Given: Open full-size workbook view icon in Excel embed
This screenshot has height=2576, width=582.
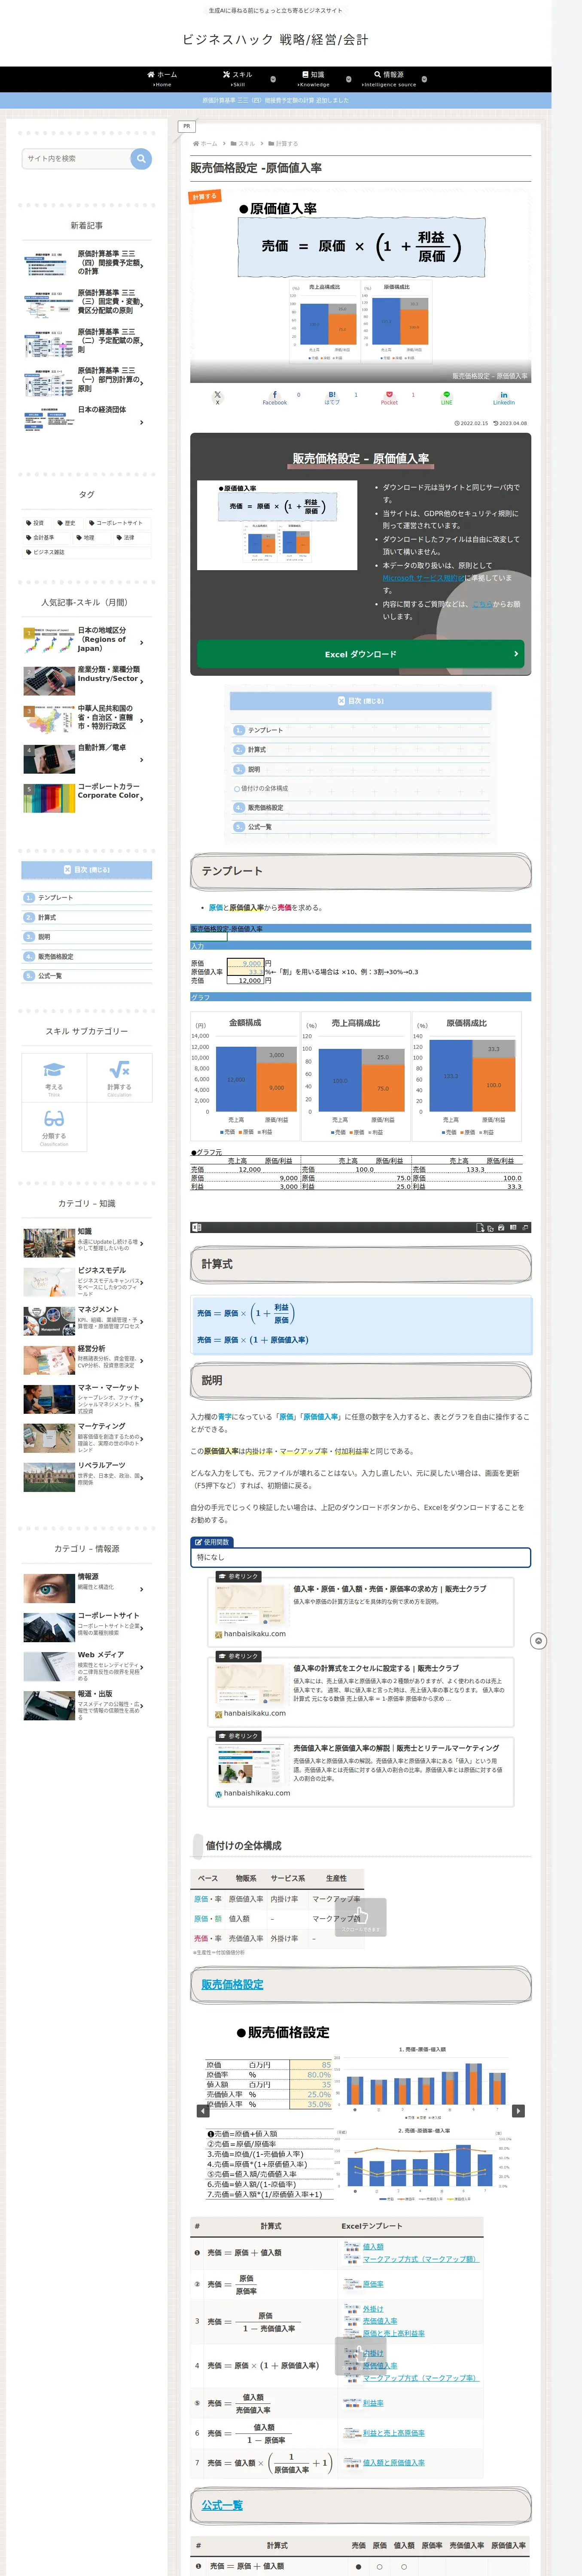Looking at the screenshot, I should 525,1227.
